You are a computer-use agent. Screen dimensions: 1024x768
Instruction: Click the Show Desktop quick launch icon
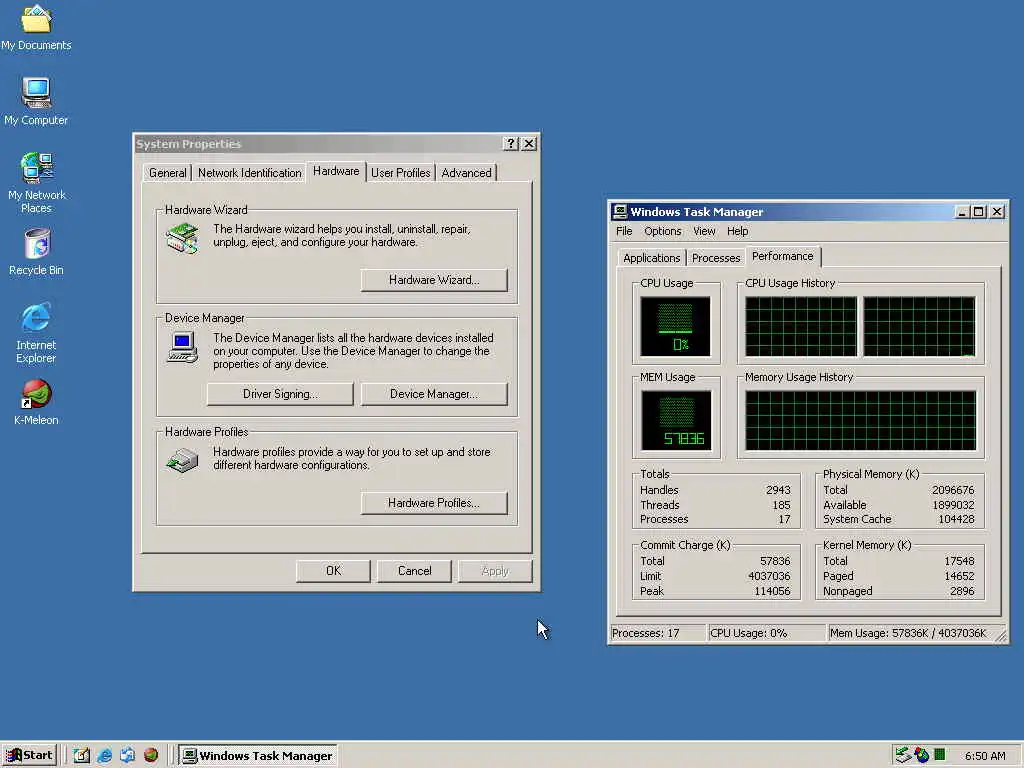(x=81, y=755)
